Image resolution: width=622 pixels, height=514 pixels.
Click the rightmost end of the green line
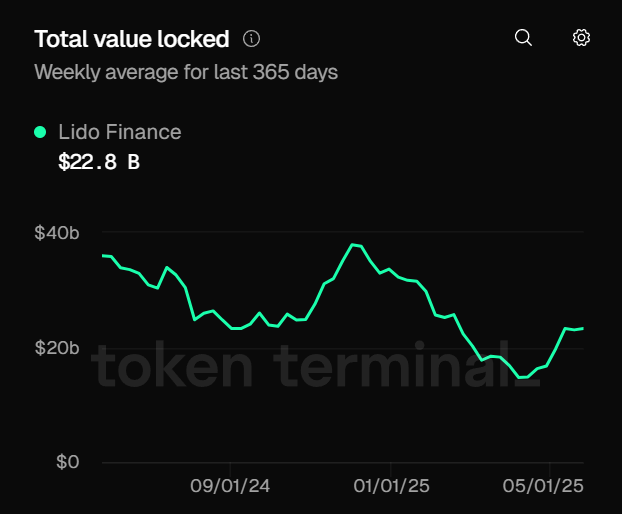coord(583,328)
